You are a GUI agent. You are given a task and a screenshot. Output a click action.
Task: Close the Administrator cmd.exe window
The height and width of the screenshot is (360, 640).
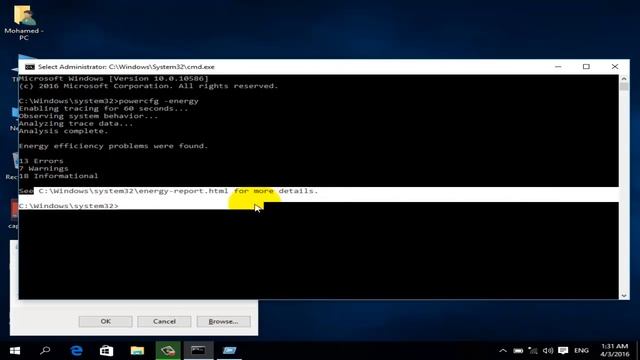pos(615,67)
